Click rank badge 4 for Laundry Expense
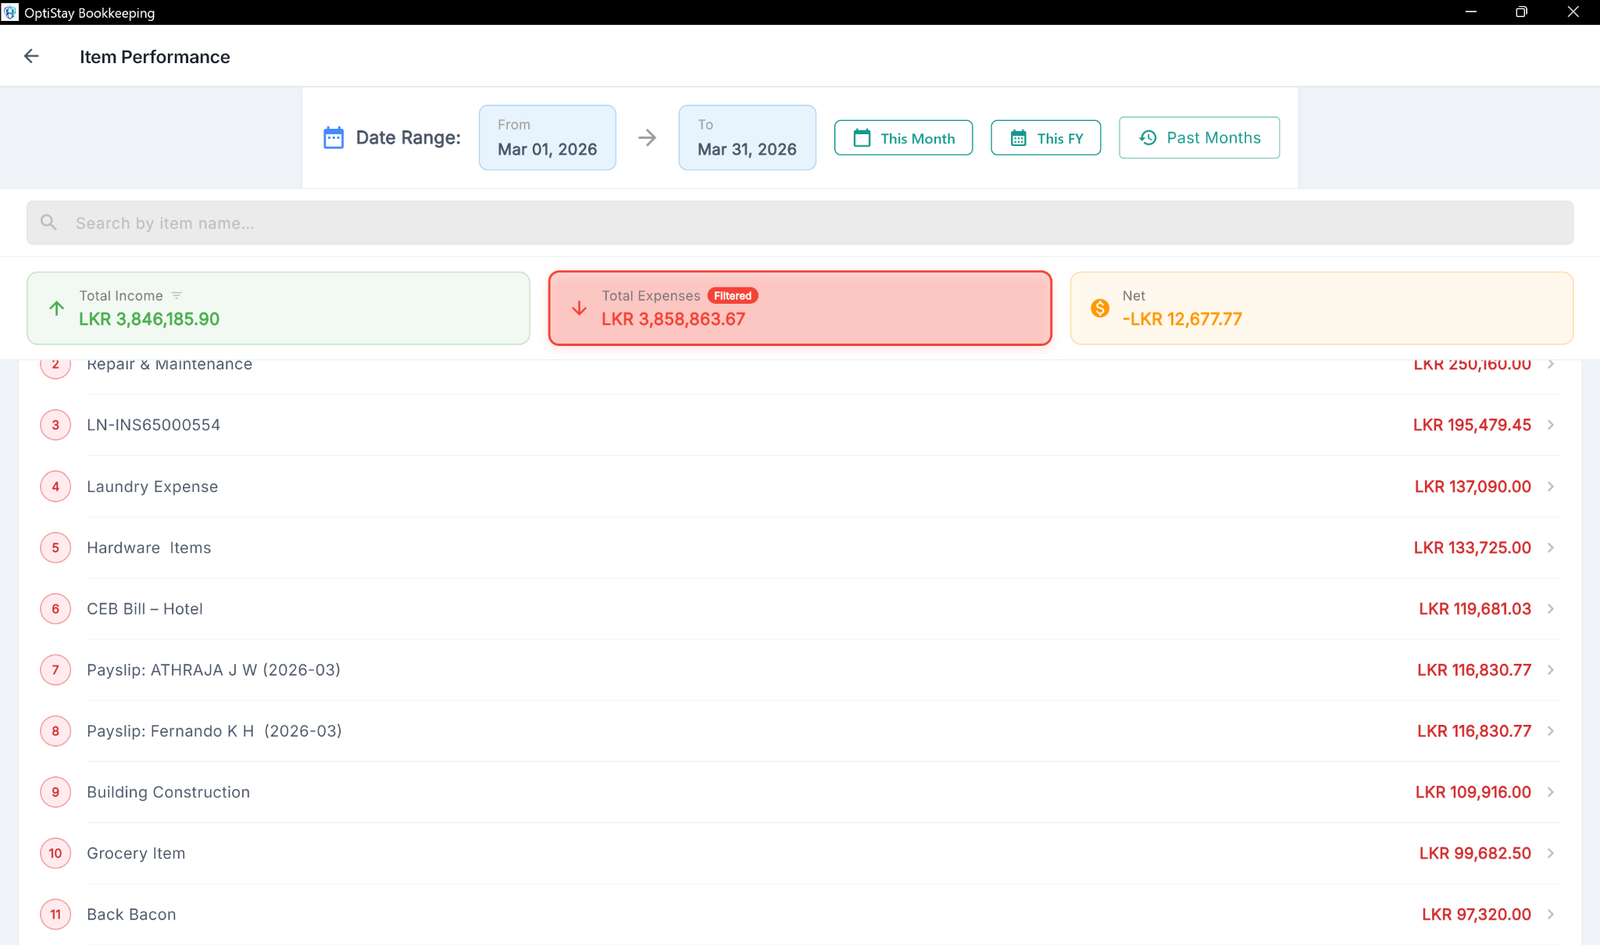The height and width of the screenshot is (945, 1600). pyautogui.click(x=55, y=486)
